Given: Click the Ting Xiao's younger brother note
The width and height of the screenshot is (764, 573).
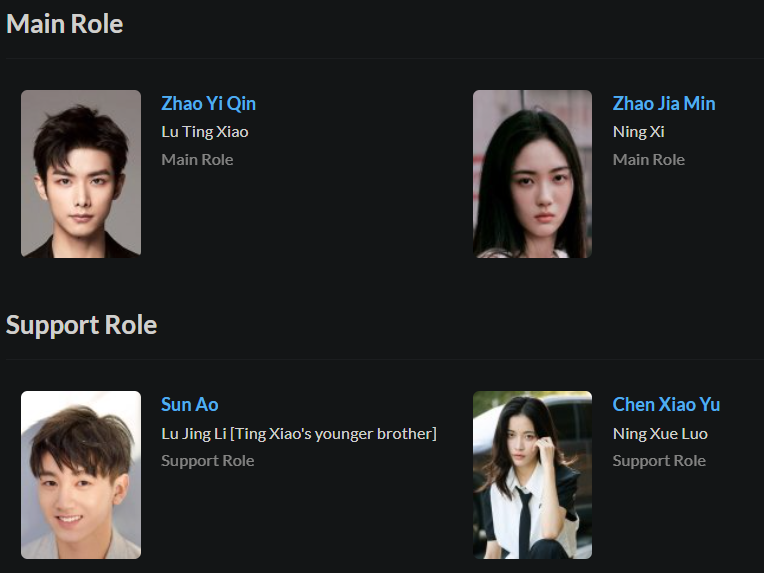Looking at the screenshot, I should pos(333,434).
